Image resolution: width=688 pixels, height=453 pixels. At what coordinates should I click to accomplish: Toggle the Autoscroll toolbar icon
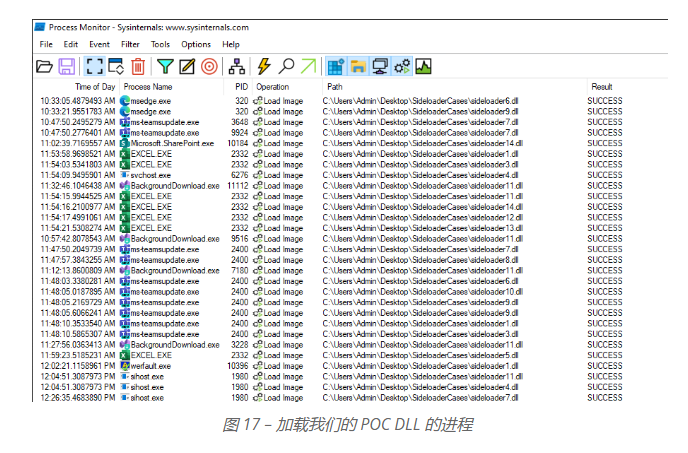116,67
